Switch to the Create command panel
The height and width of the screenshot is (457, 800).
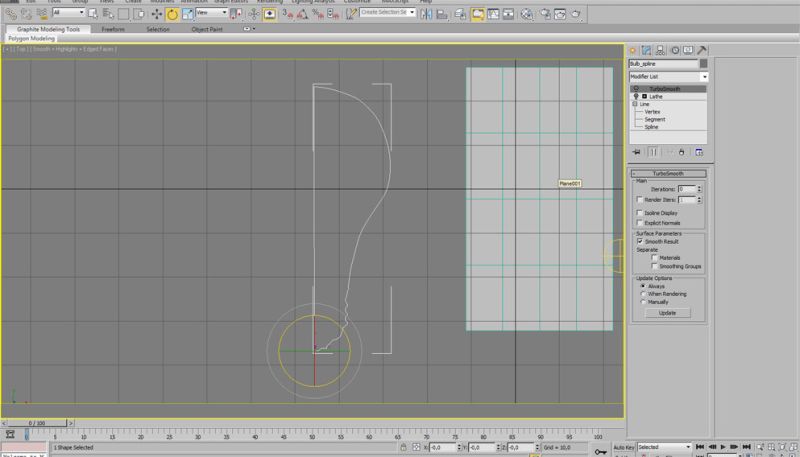[x=633, y=50]
